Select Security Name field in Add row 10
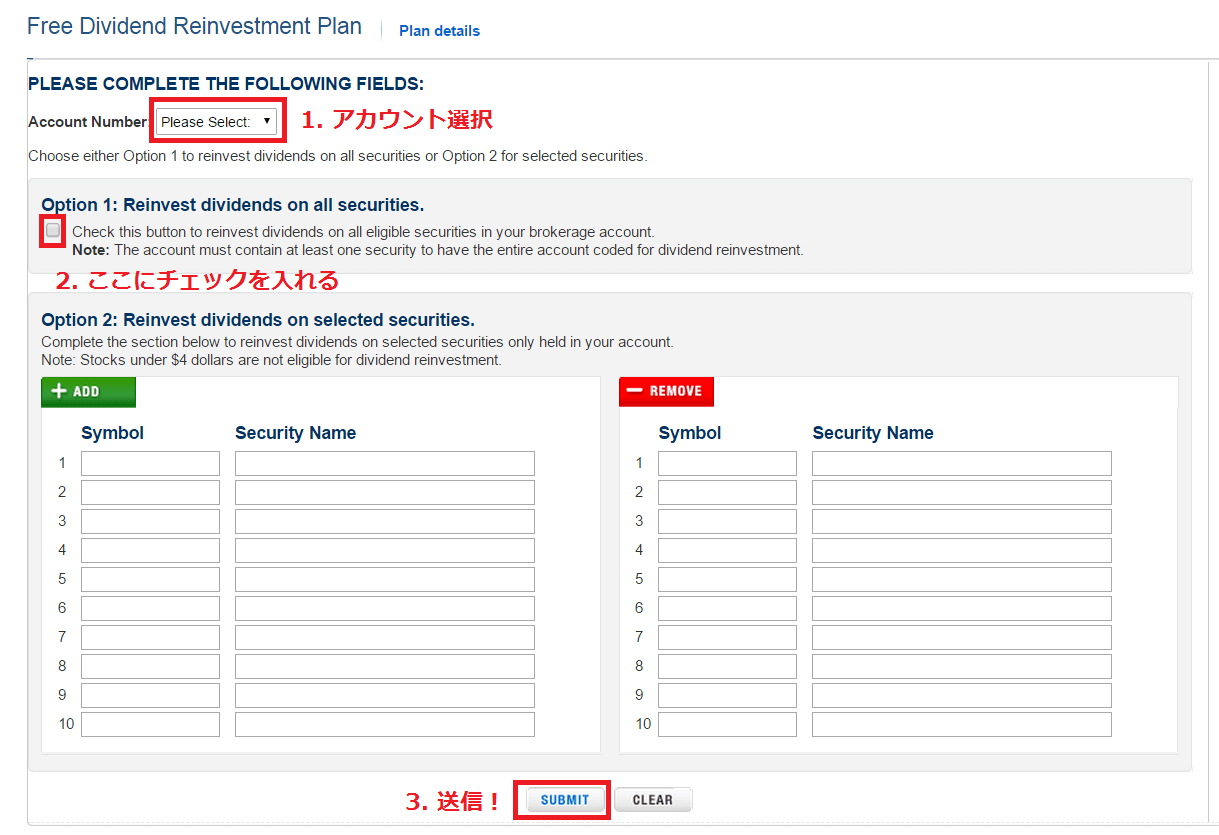 [x=384, y=724]
